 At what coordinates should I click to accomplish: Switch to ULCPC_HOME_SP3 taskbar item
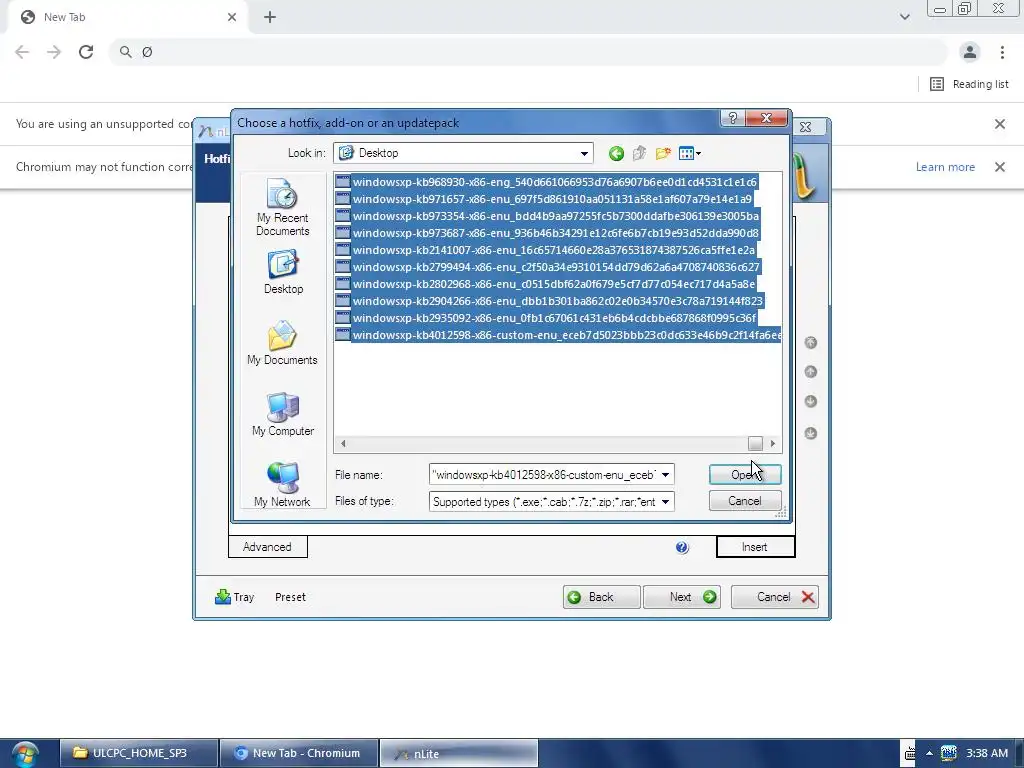[x=139, y=753]
